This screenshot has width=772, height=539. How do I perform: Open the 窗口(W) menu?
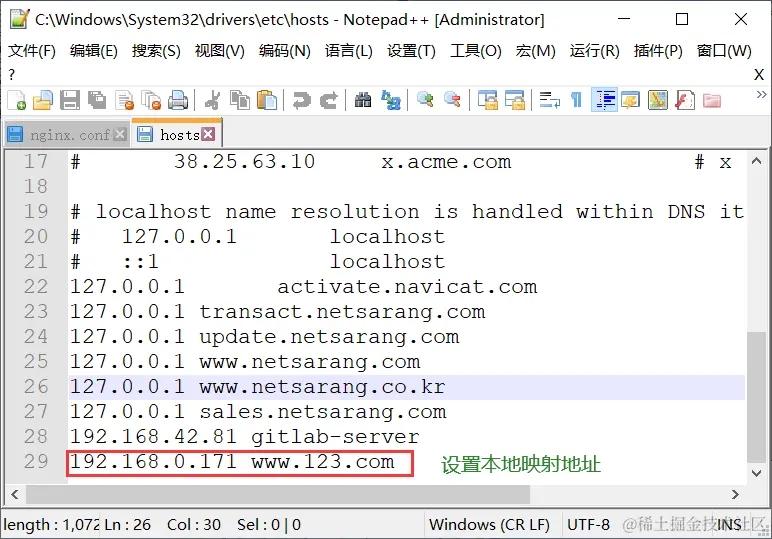[x=724, y=51]
